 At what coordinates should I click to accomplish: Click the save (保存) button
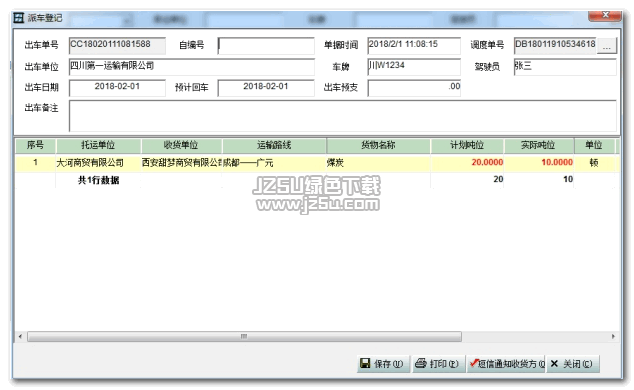tap(383, 364)
